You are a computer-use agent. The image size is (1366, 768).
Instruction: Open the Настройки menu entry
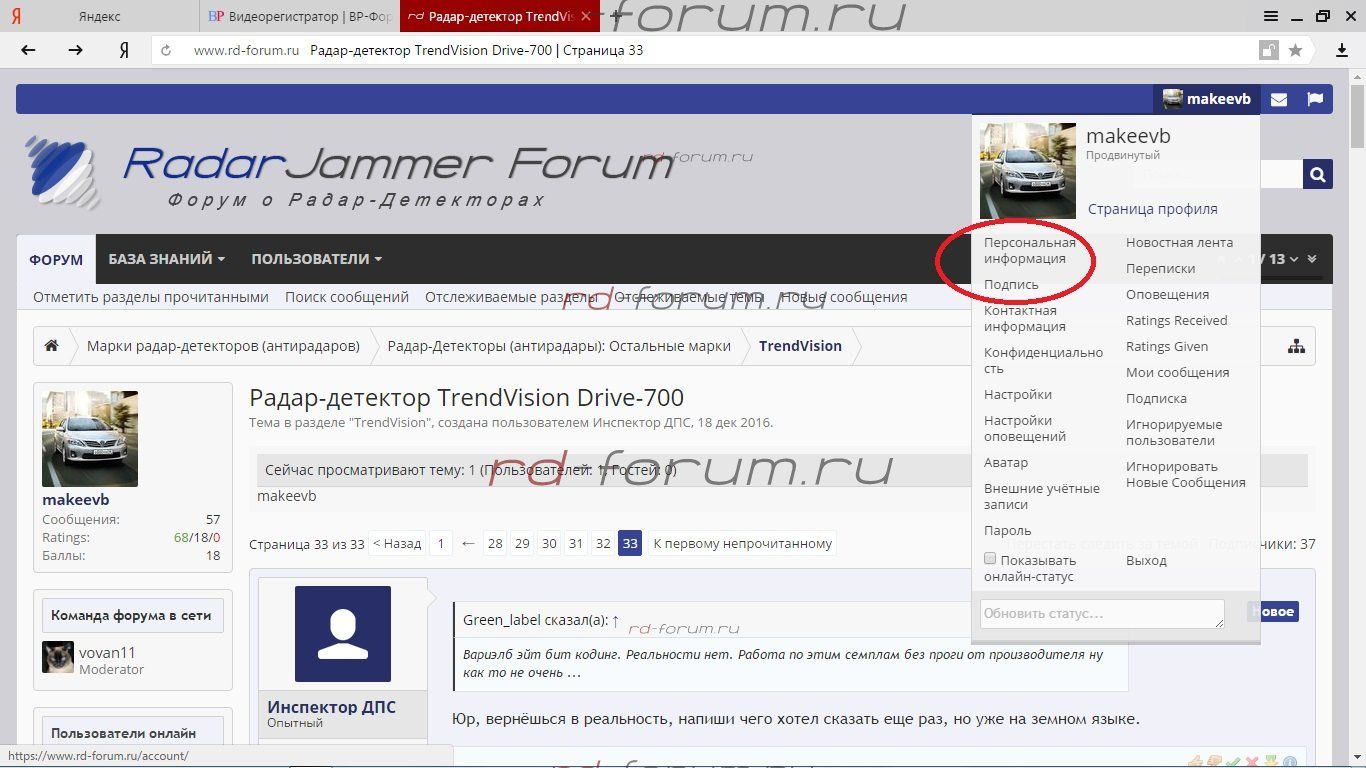1018,394
